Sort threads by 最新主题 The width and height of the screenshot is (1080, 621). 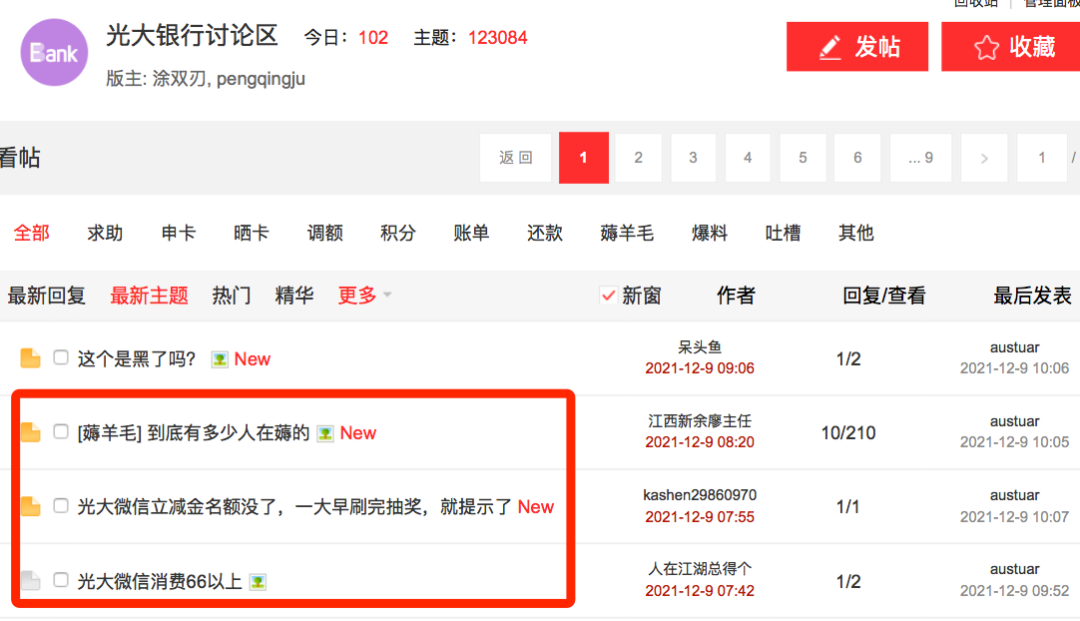(x=149, y=295)
